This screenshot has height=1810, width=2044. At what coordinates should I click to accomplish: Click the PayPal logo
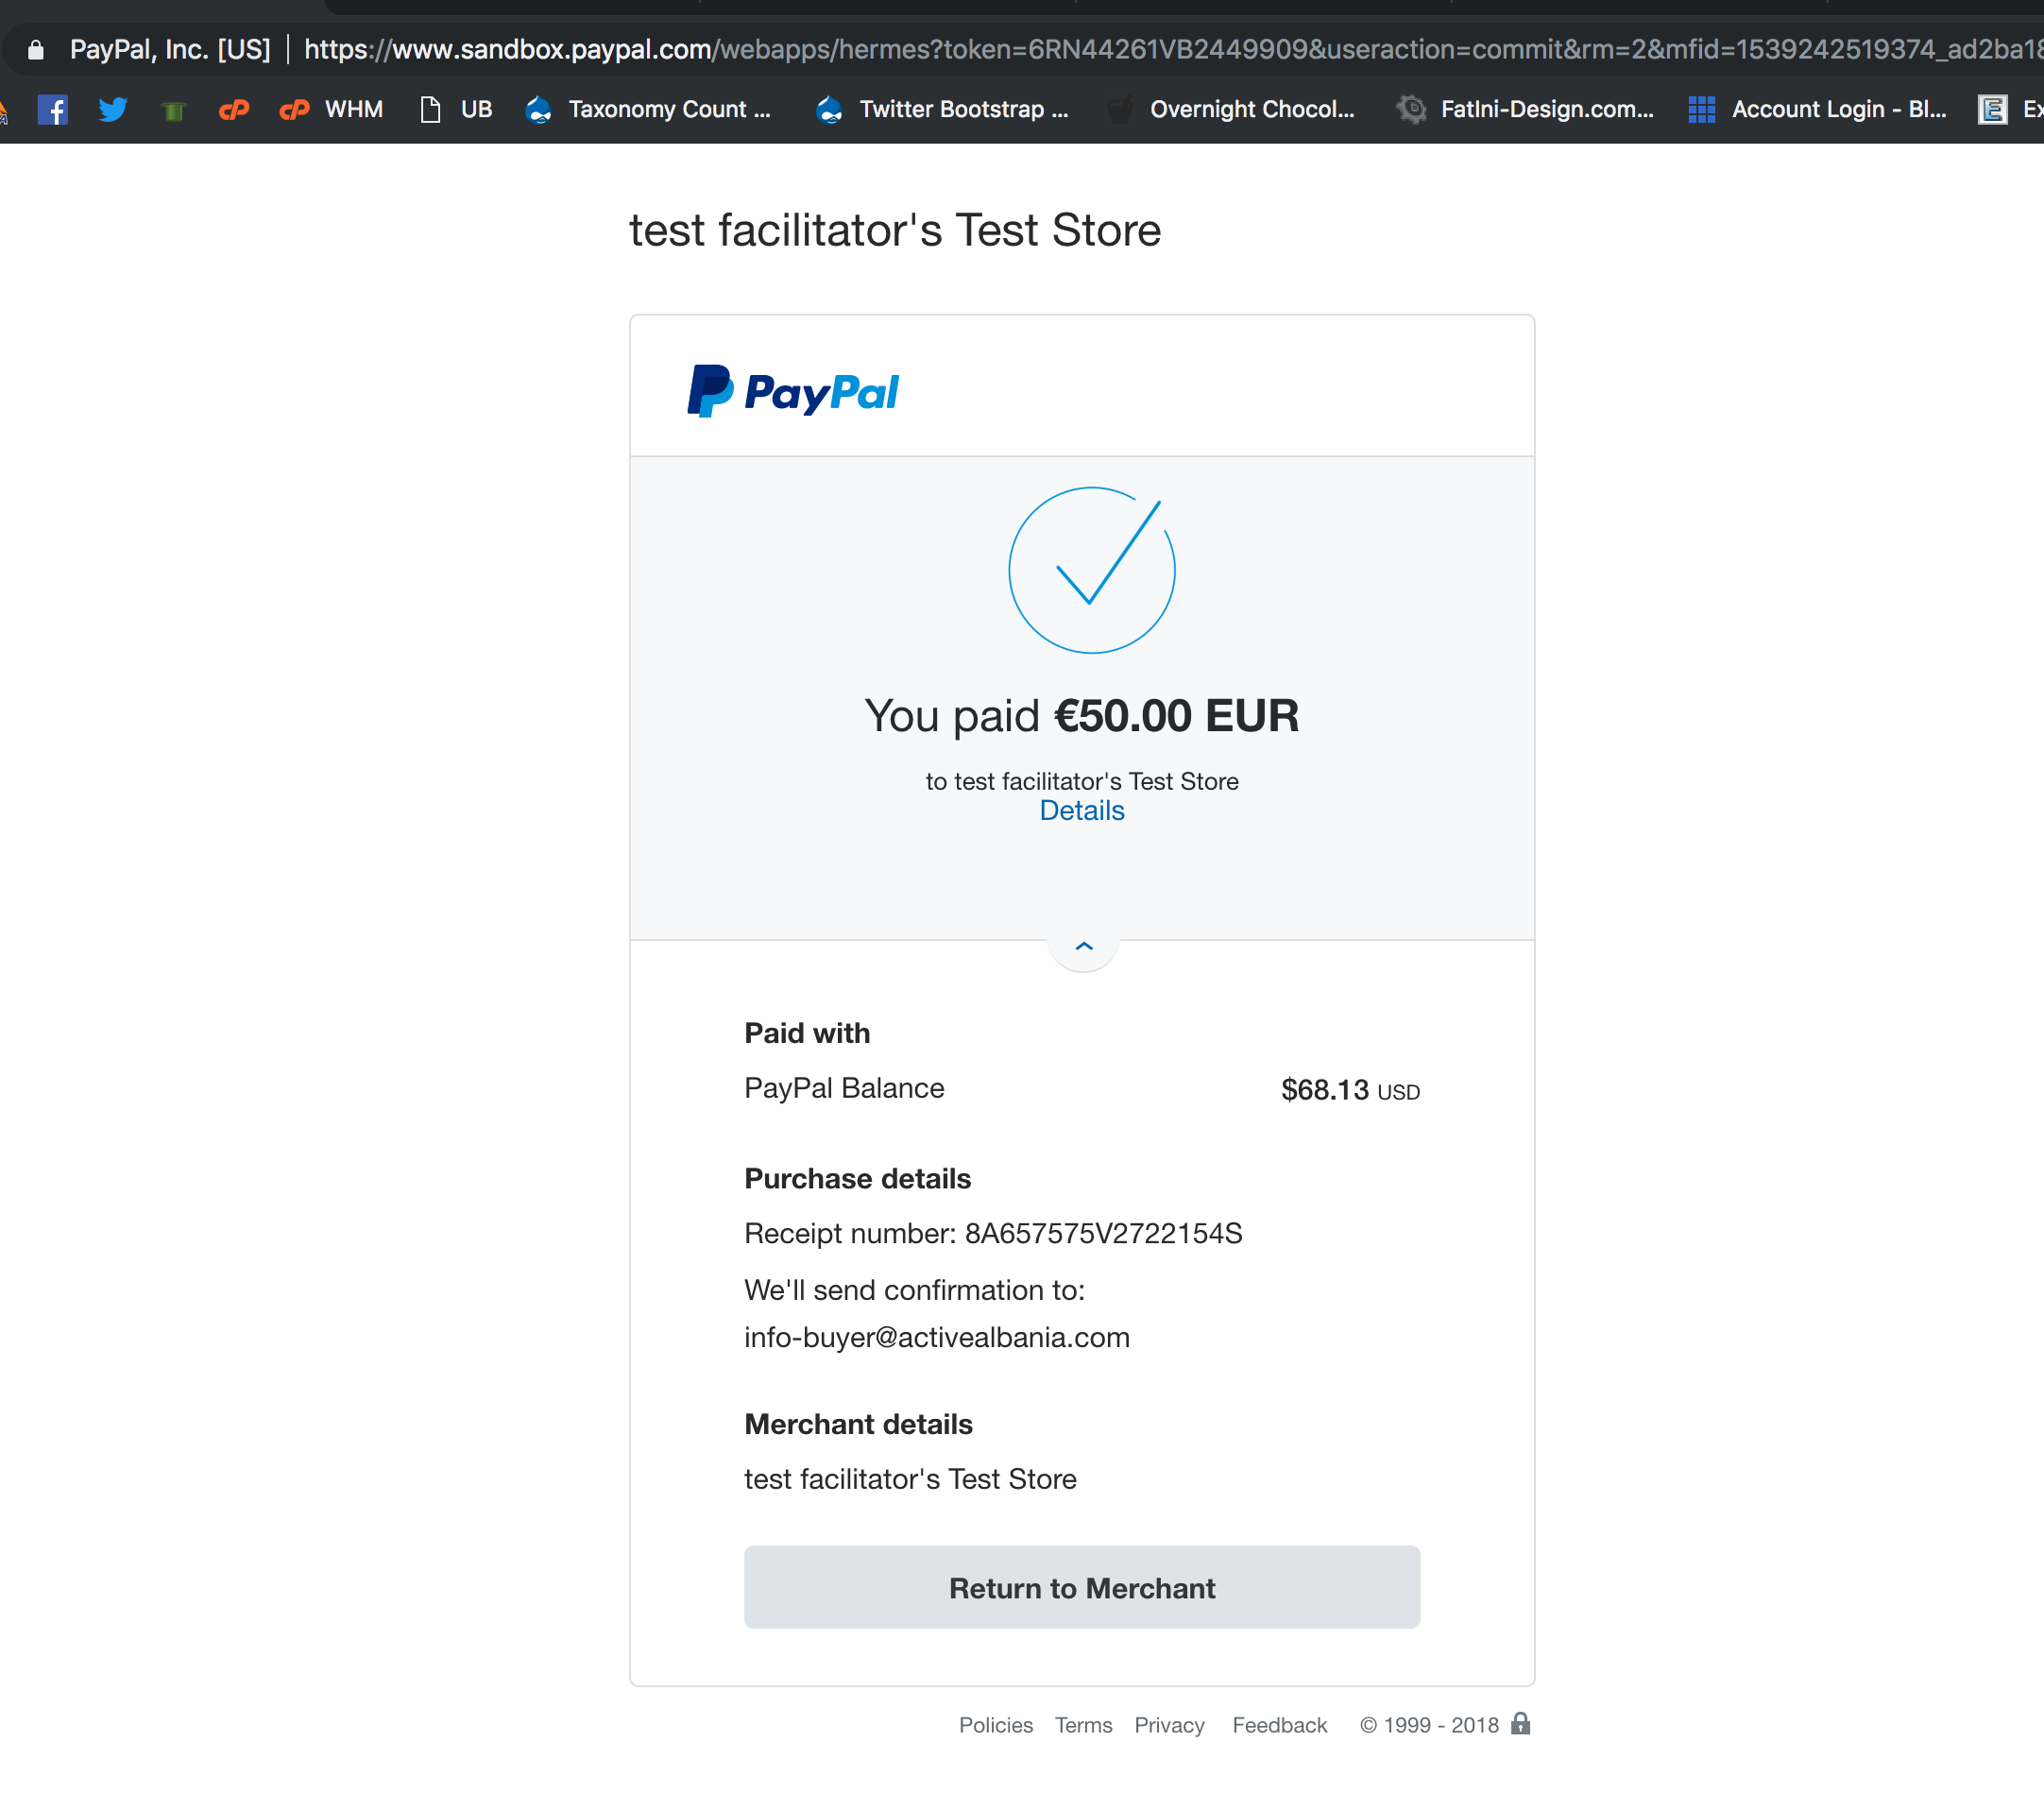pos(792,391)
